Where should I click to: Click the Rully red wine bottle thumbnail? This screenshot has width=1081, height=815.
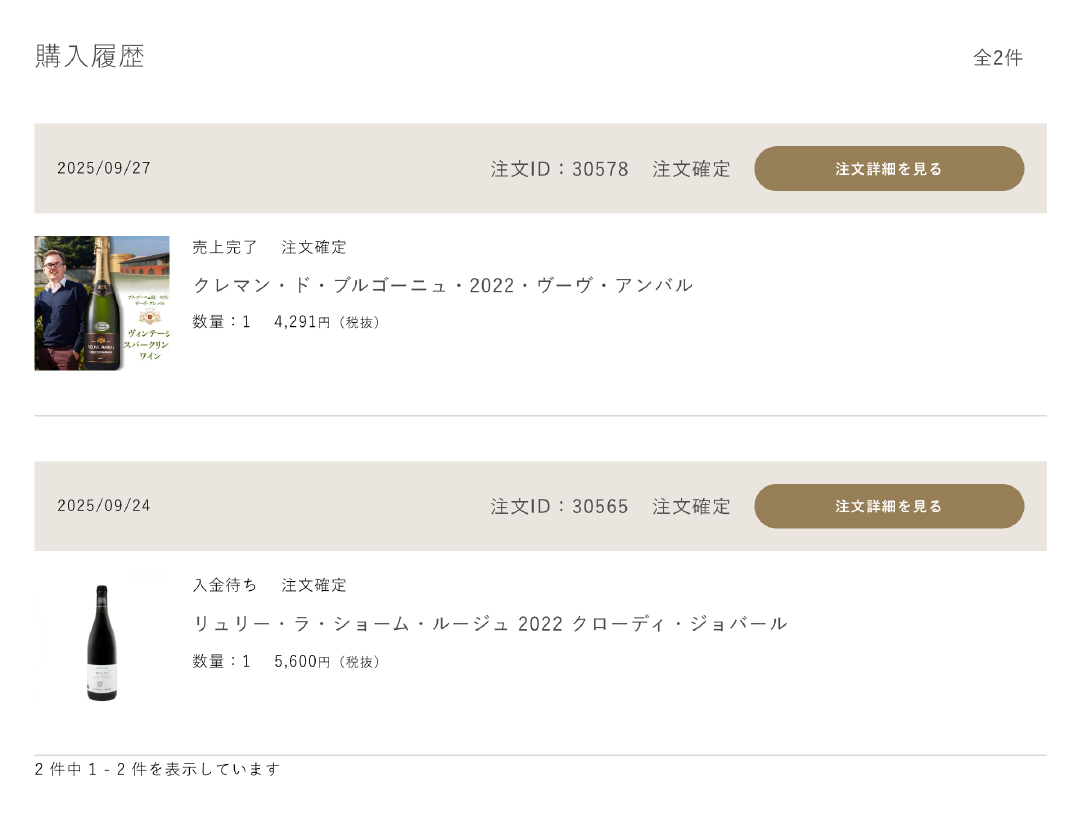point(102,641)
